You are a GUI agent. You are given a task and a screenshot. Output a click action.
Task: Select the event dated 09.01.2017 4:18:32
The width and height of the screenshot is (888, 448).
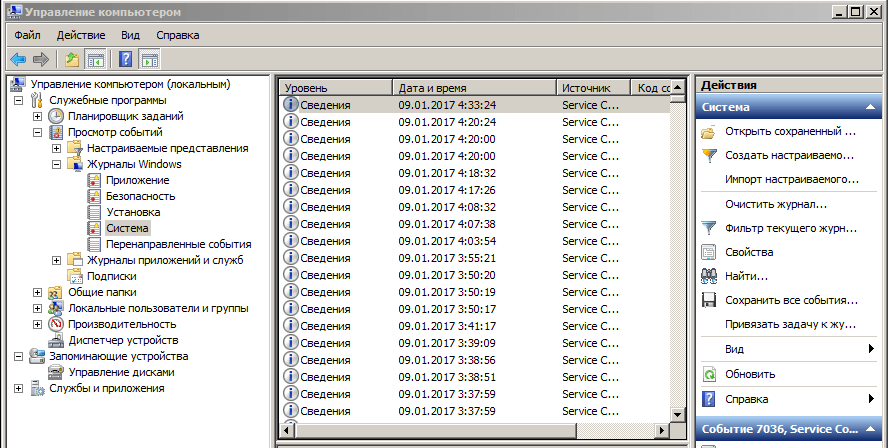[476, 173]
